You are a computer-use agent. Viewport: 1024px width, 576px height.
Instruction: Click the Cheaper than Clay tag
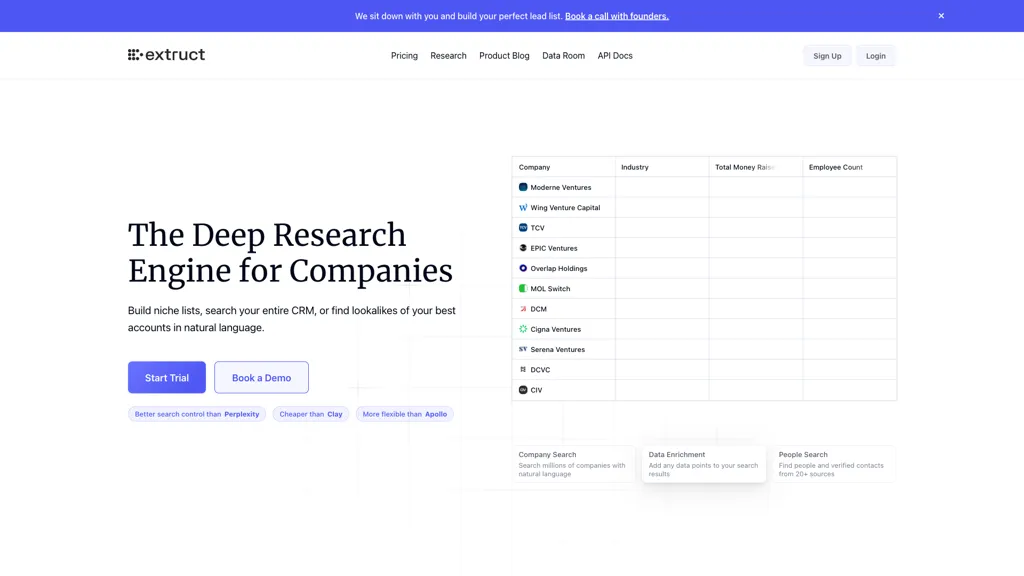coord(311,414)
